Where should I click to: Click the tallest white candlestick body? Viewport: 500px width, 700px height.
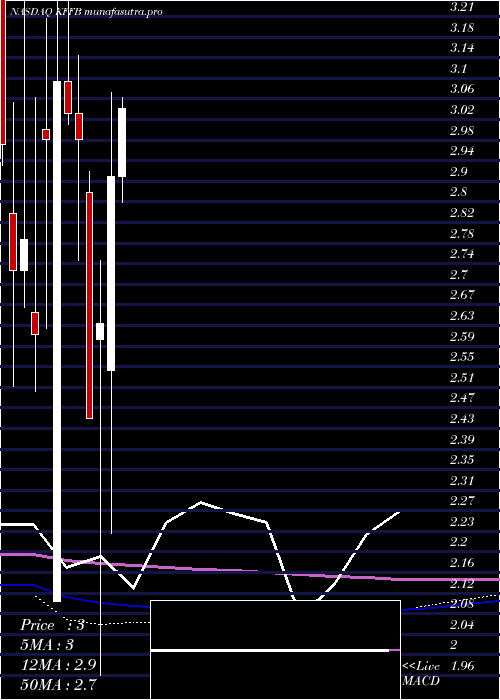[x=57, y=341]
